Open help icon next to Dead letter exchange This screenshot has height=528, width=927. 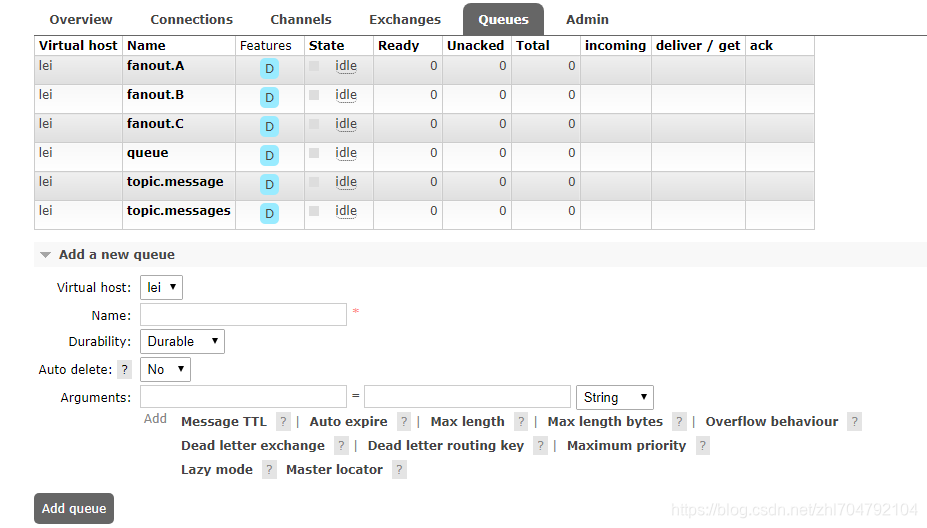point(341,446)
